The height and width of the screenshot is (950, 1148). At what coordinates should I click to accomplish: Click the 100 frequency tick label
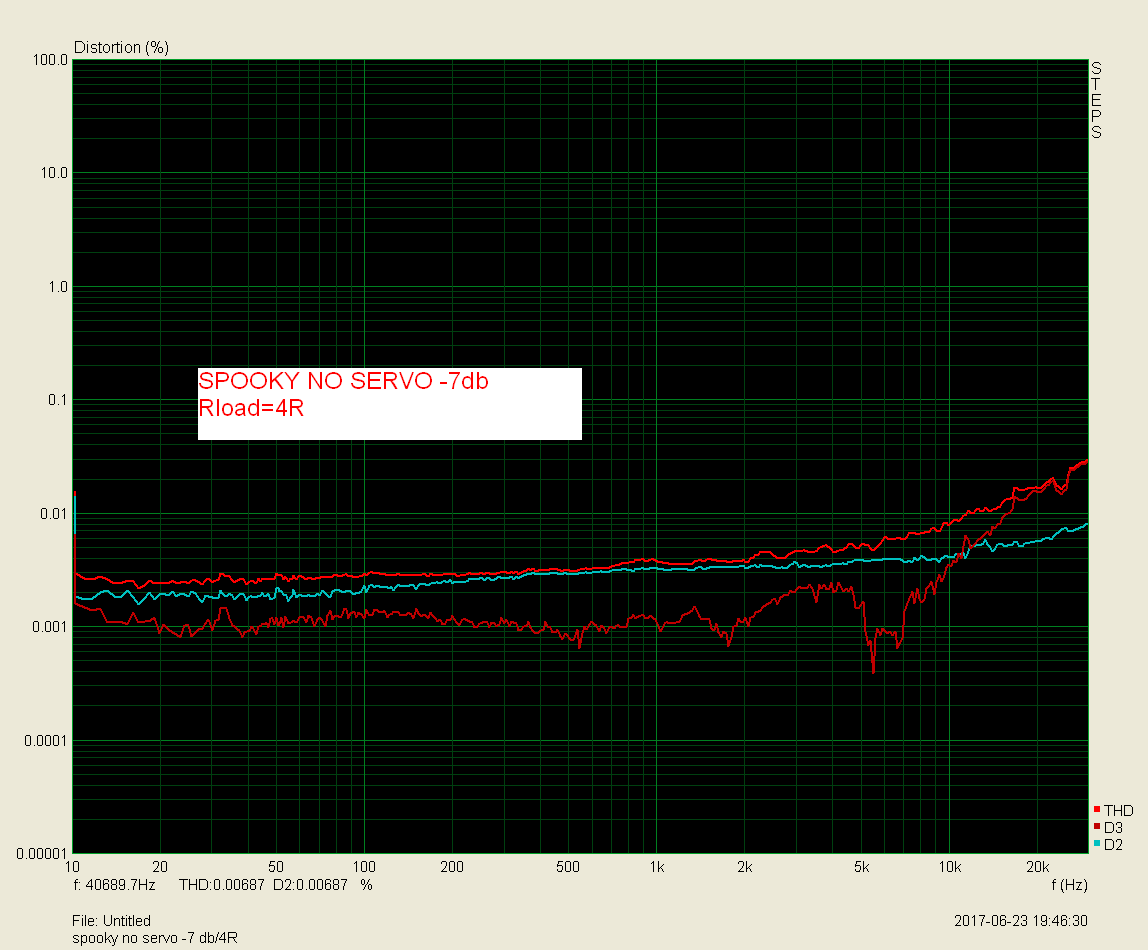coord(364,867)
